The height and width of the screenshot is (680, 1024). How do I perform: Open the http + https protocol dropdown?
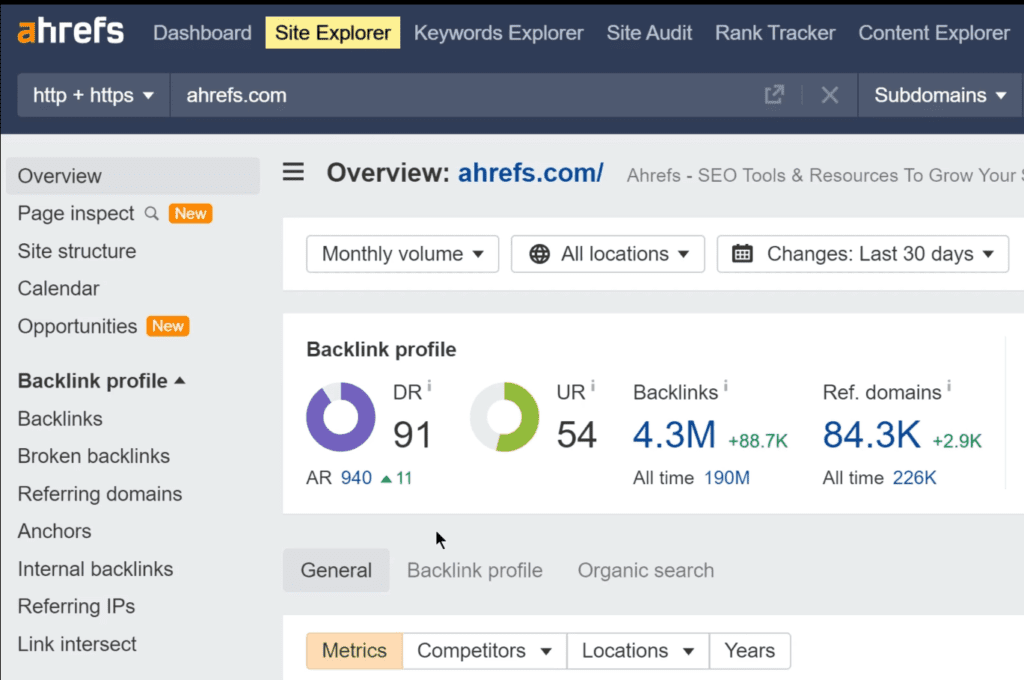point(93,95)
